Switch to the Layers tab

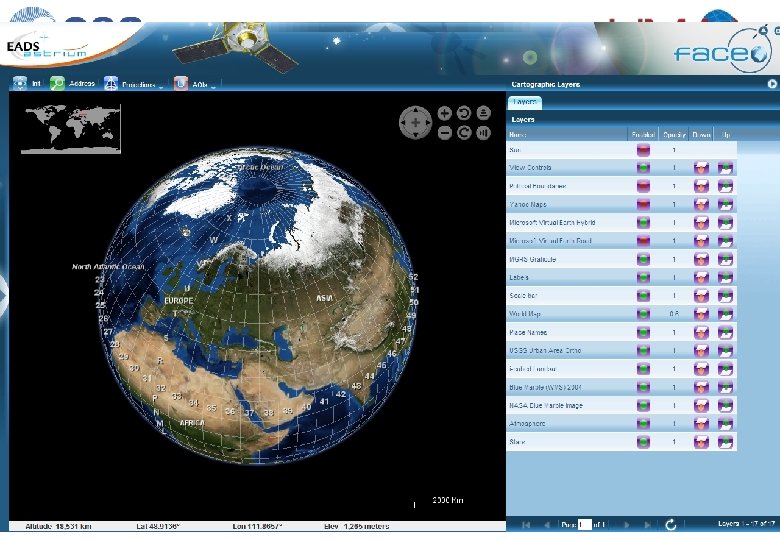click(525, 102)
